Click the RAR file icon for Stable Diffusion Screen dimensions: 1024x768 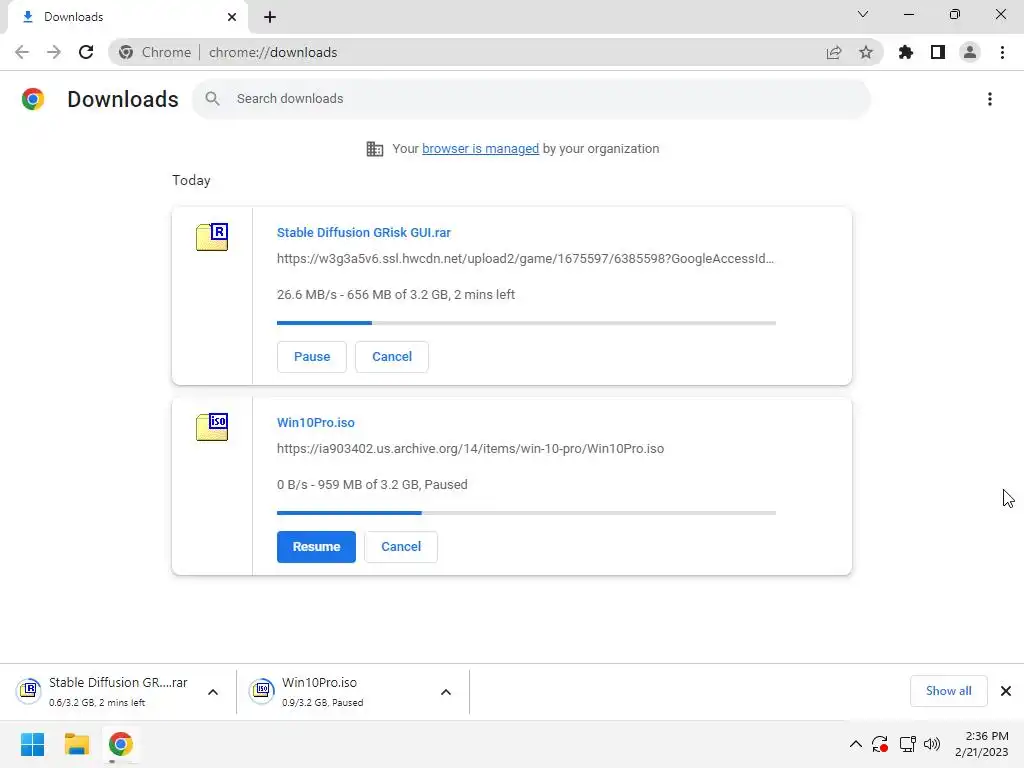point(212,236)
